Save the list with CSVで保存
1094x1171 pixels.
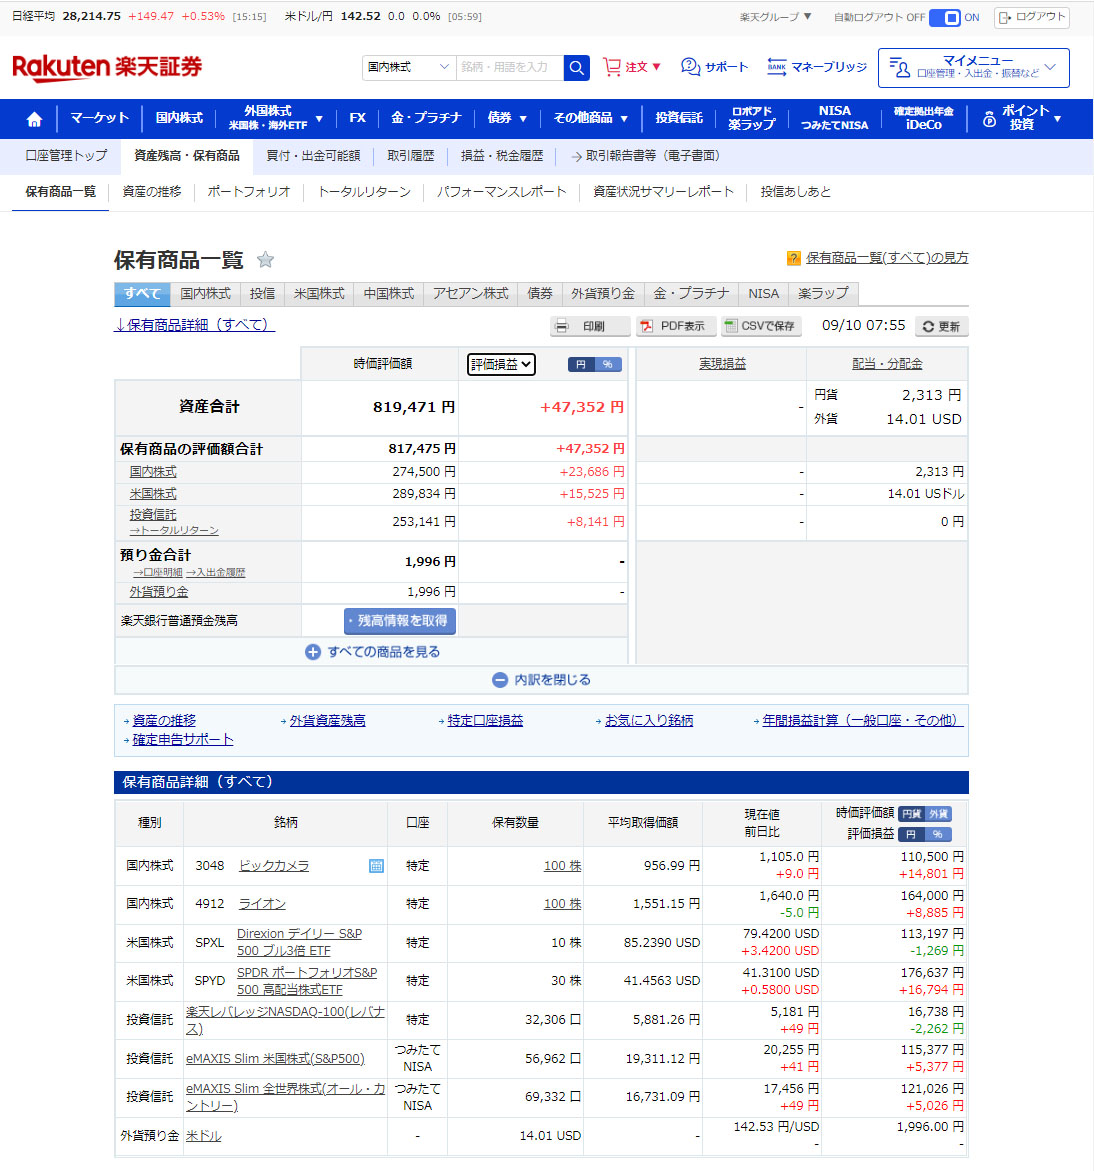760,326
